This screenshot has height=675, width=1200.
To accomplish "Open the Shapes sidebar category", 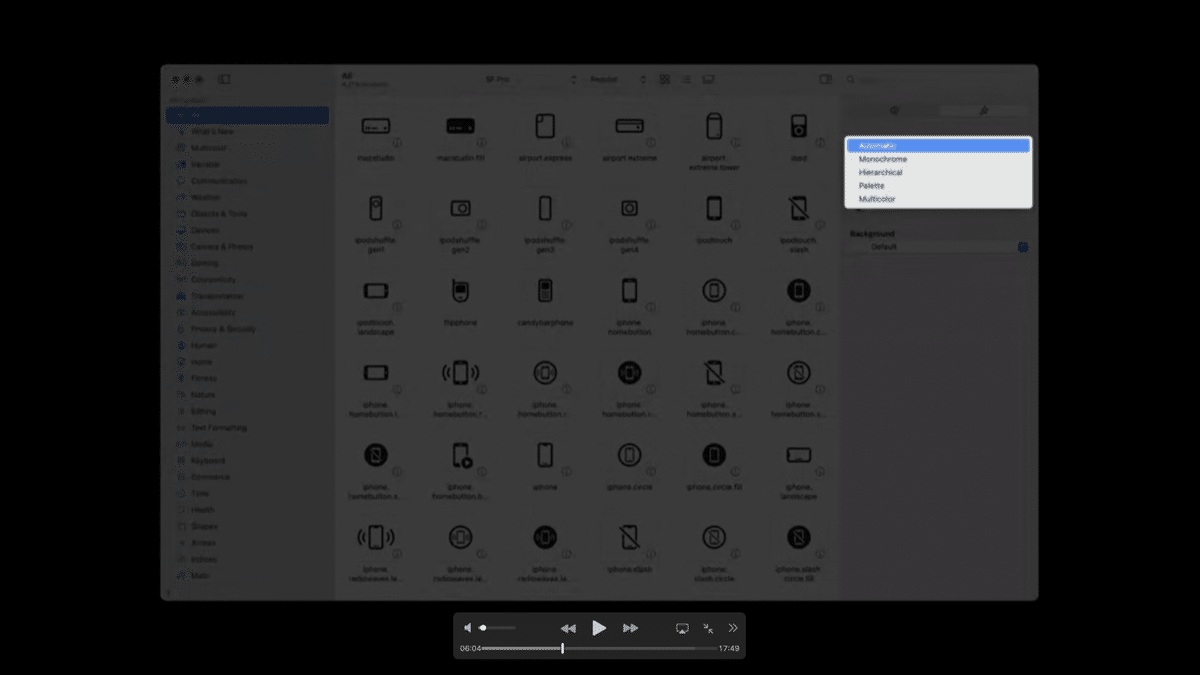I will click(x=247, y=526).
